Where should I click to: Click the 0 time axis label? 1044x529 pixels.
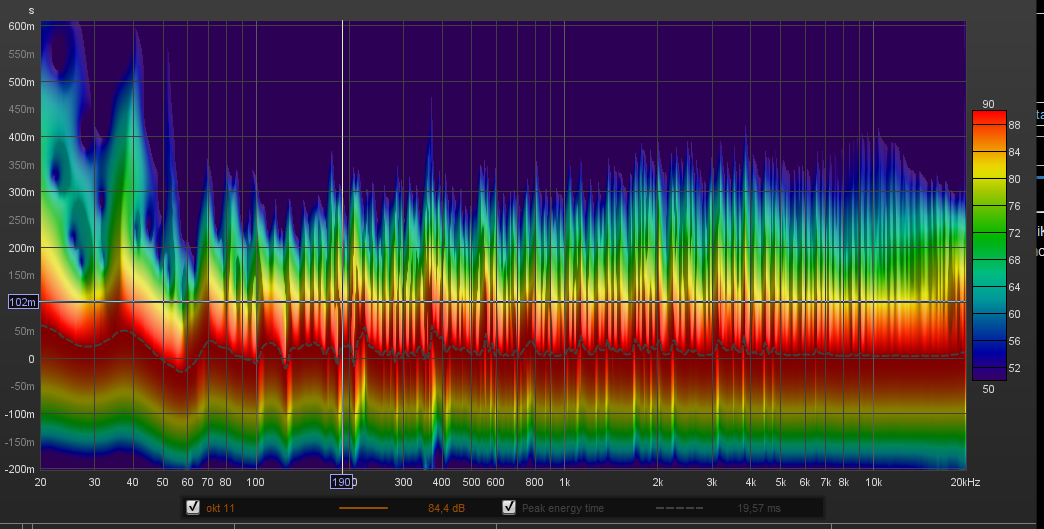[31, 359]
